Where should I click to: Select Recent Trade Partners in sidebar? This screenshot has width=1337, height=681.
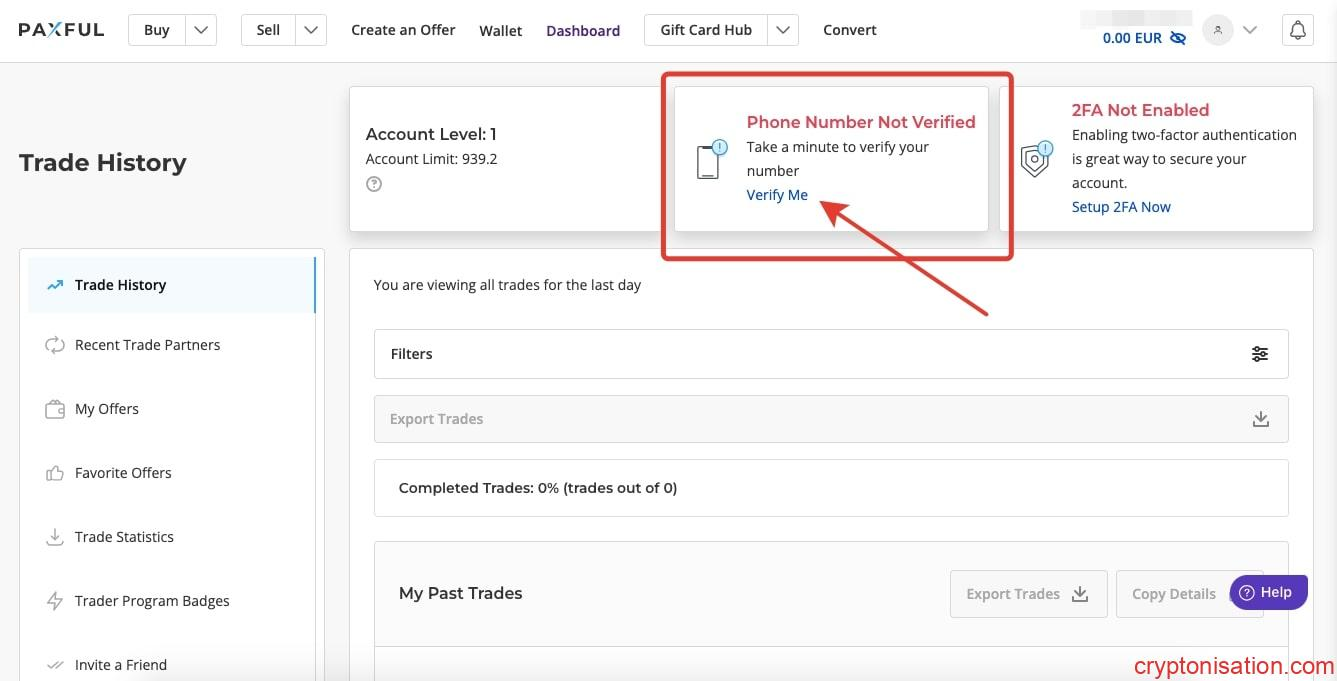[147, 345]
